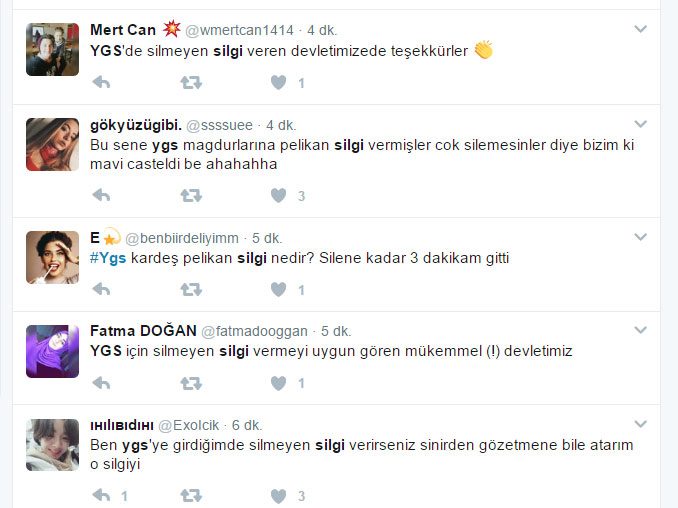Open options chevron on Fatma DOĞAN's tweet
This screenshot has height=508, width=678.
(640, 330)
